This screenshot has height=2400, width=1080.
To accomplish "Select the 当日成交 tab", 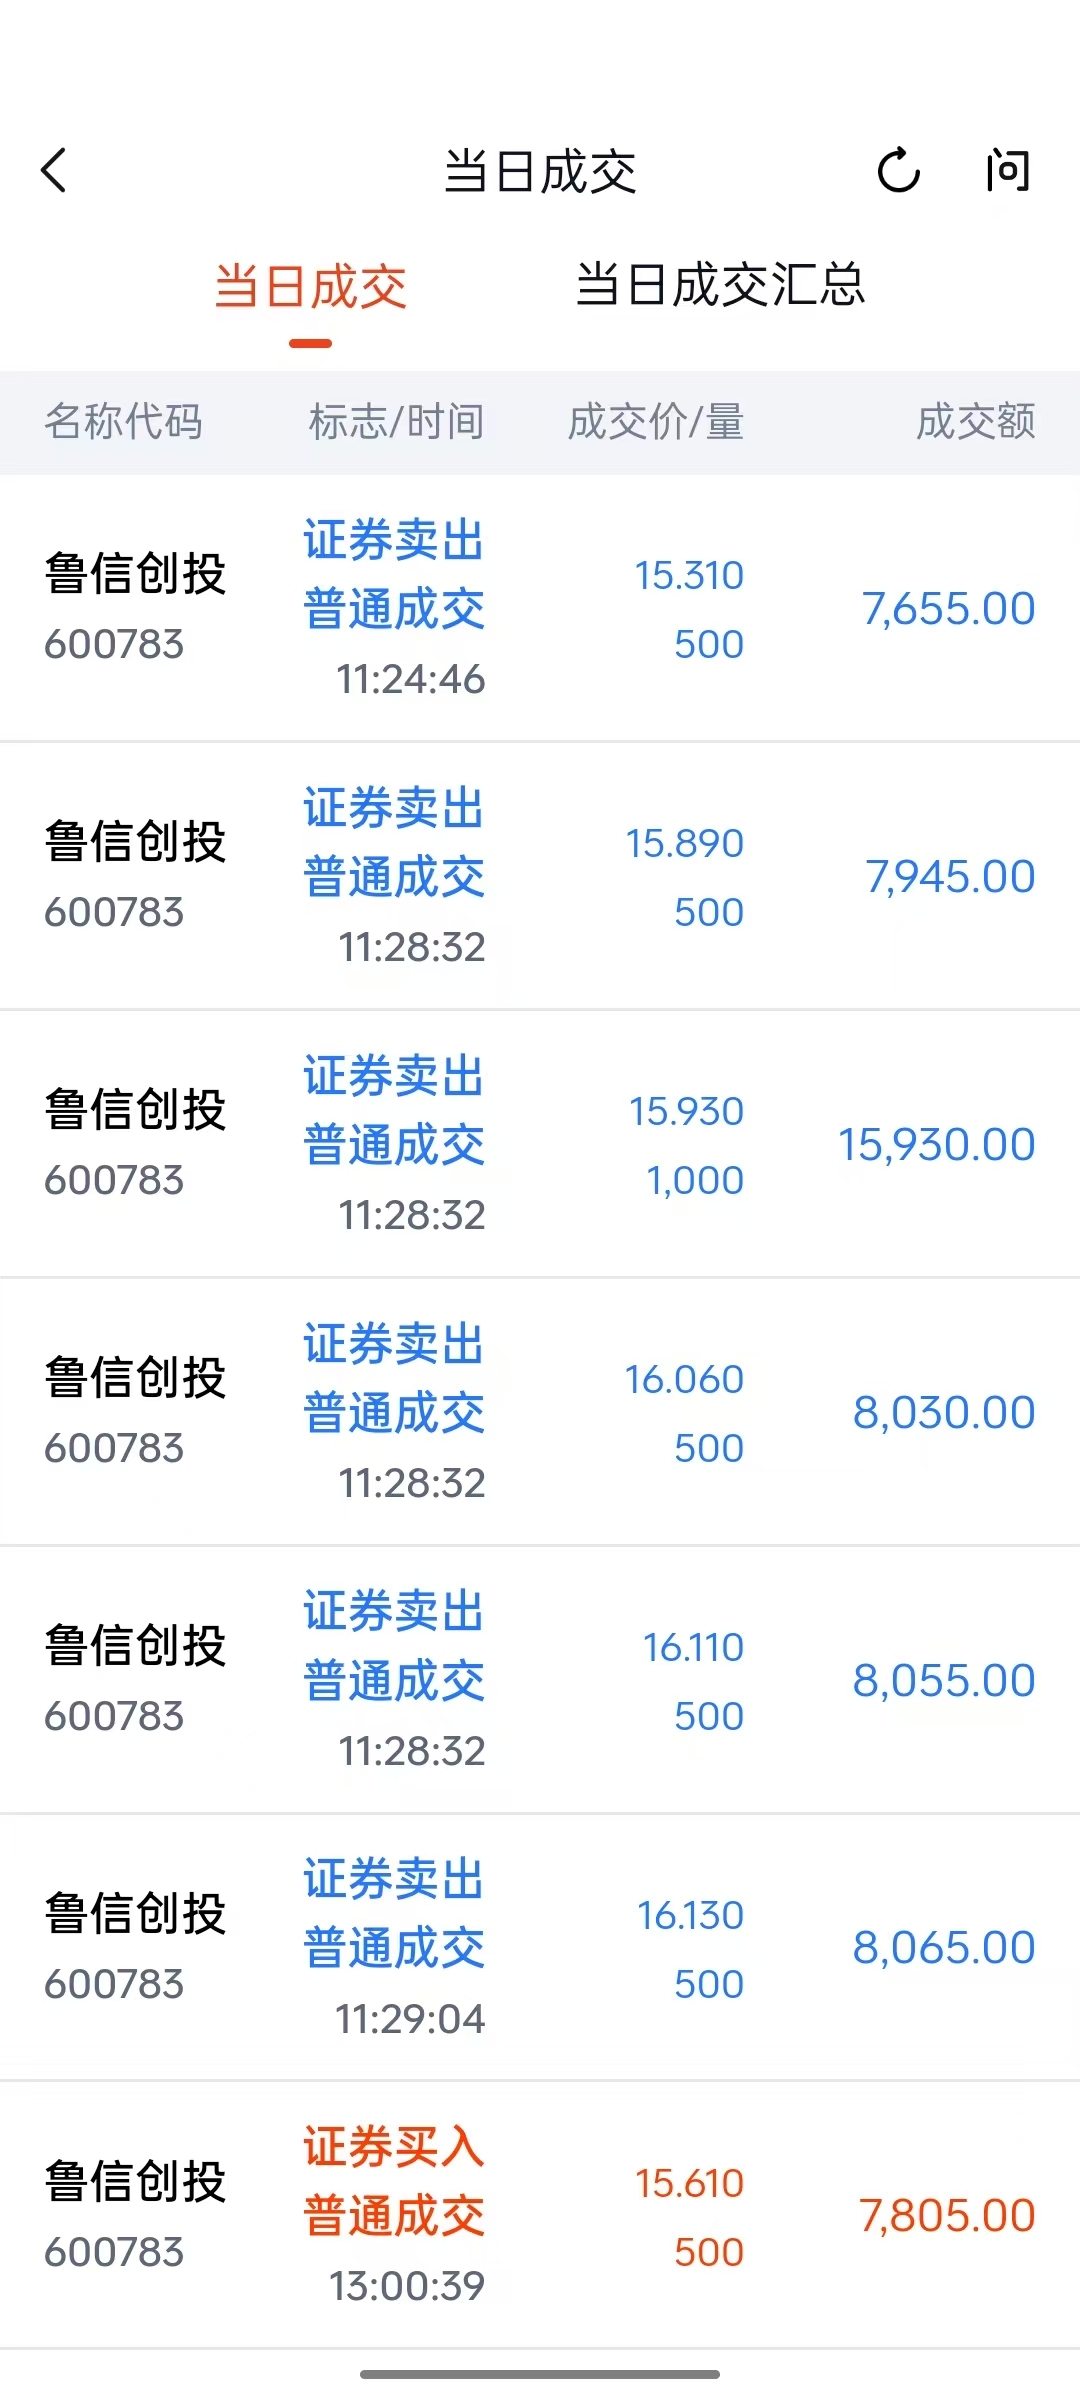I will [310, 287].
